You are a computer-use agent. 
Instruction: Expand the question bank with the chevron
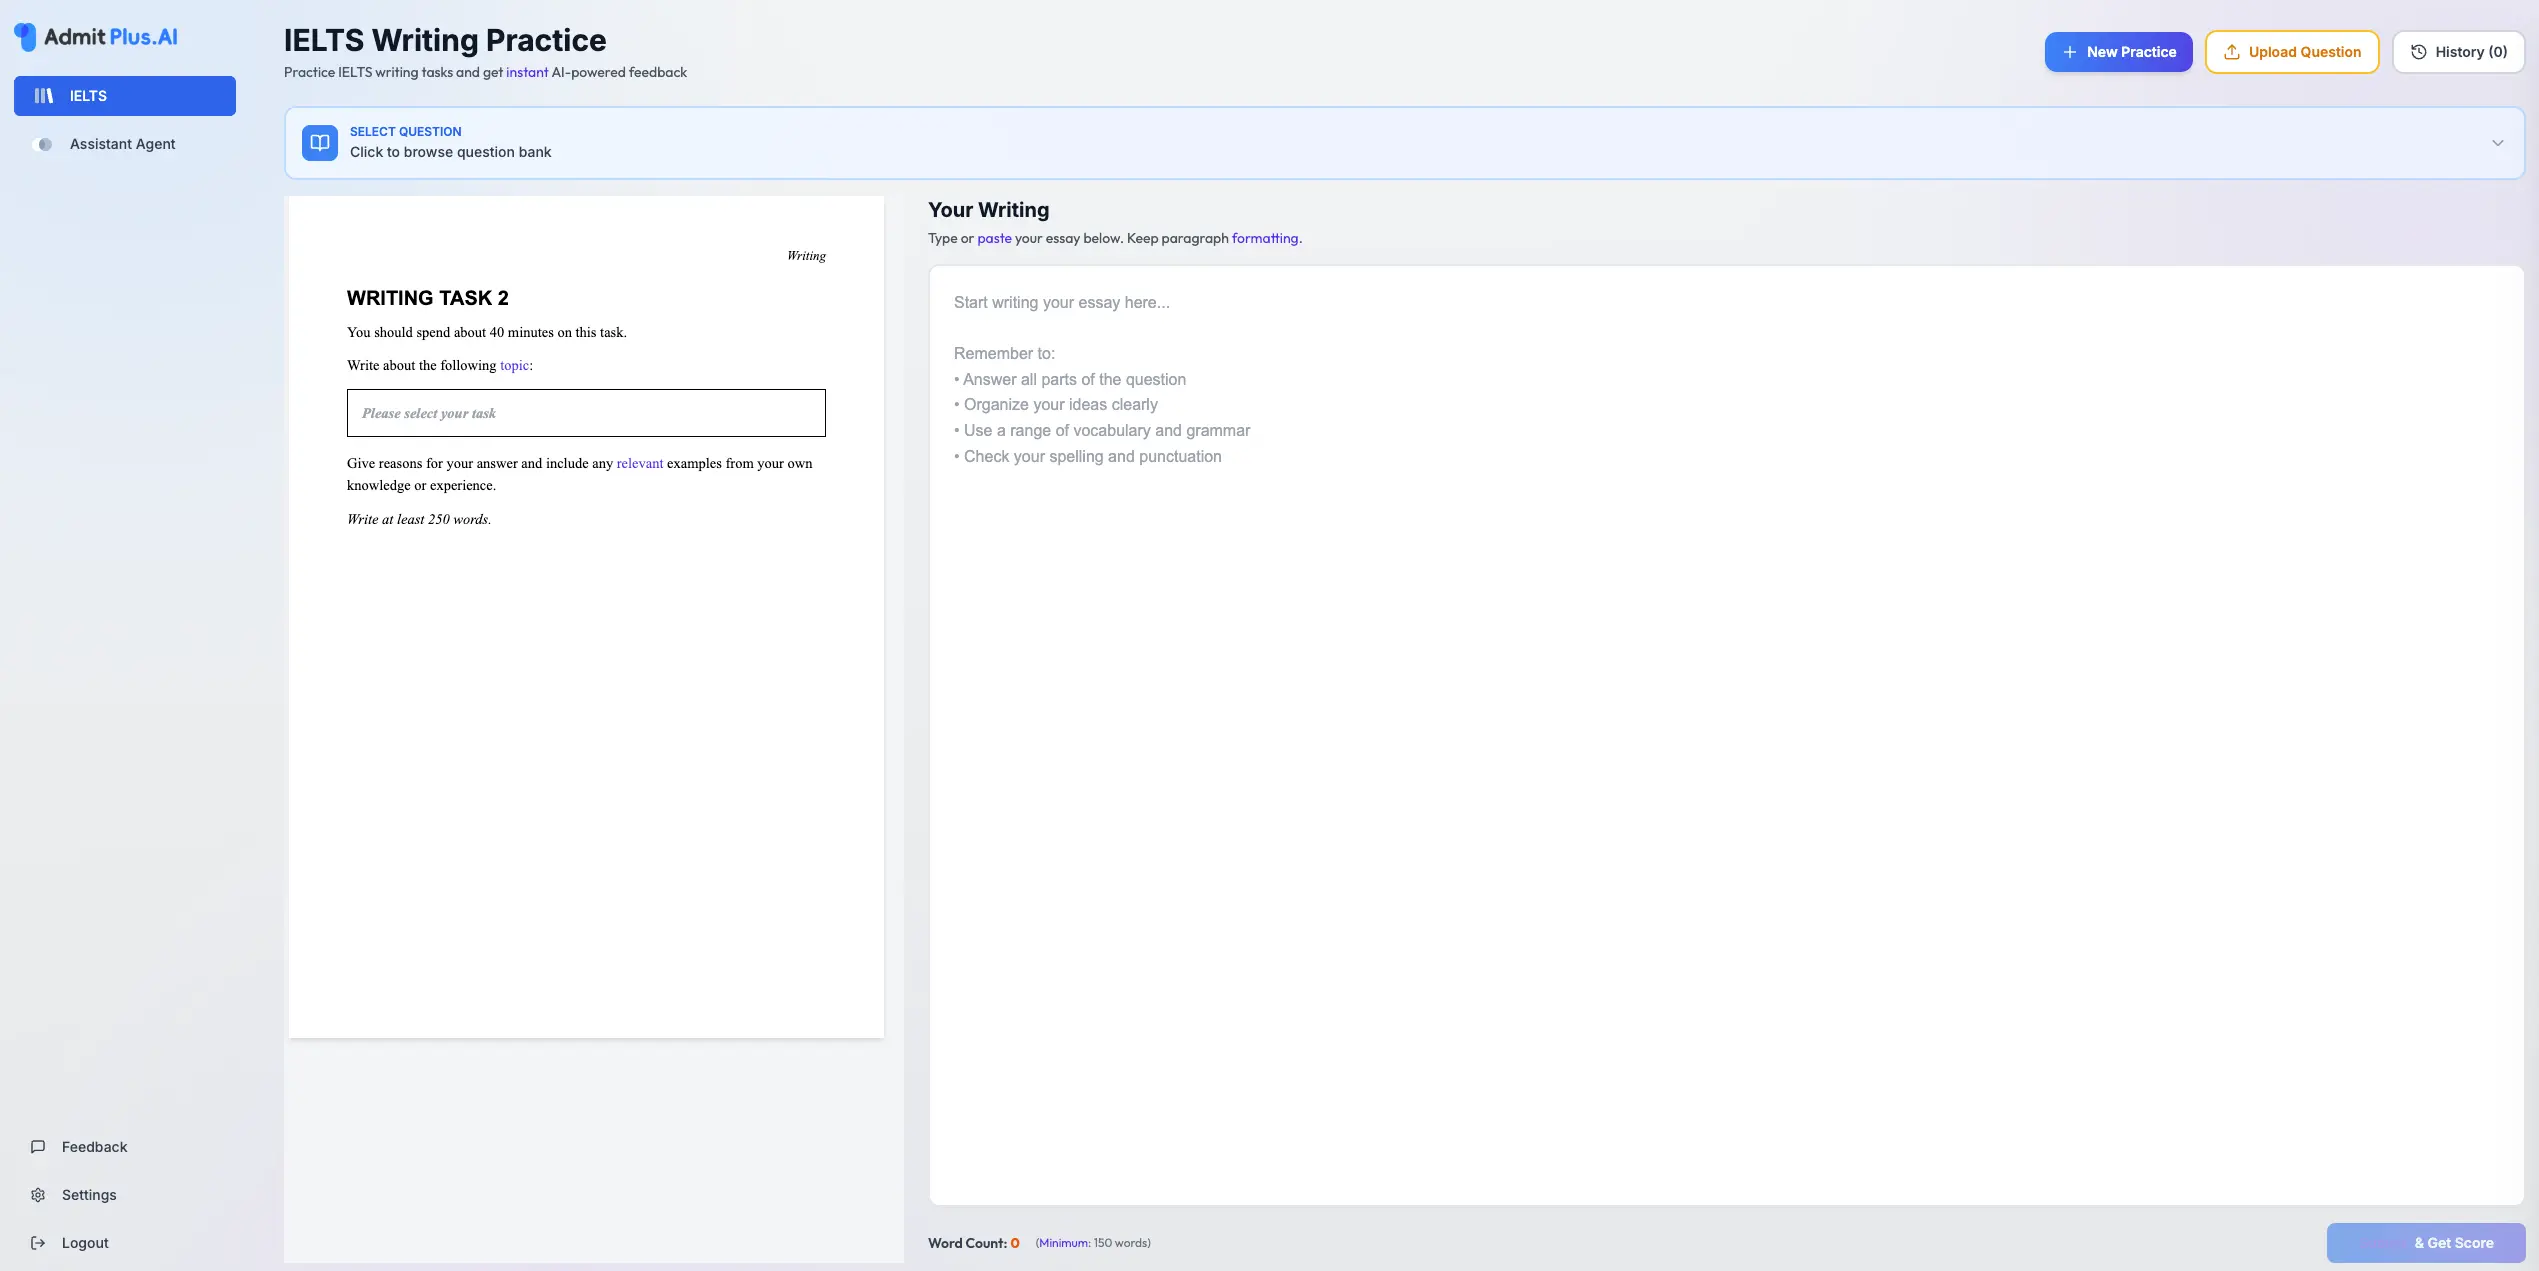click(x=2498, y=142)
